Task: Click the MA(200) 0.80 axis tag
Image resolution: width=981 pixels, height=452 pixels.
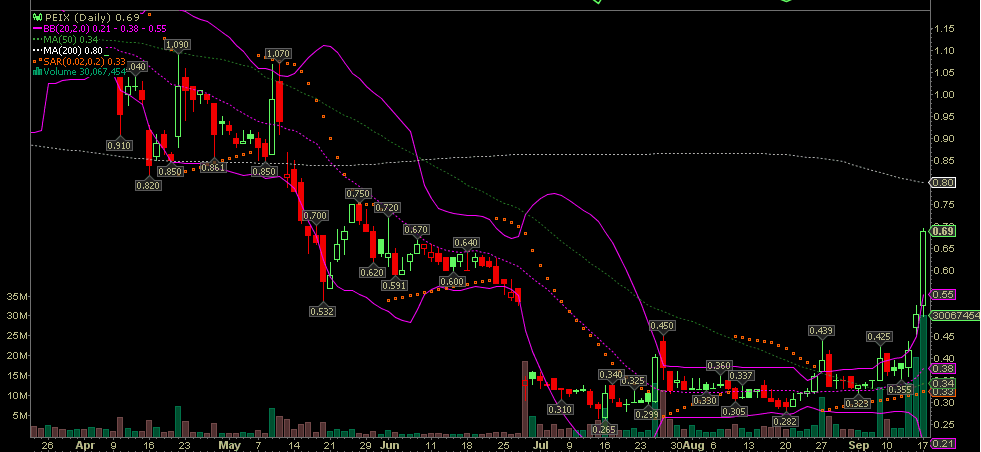Action: pos(942,183)
